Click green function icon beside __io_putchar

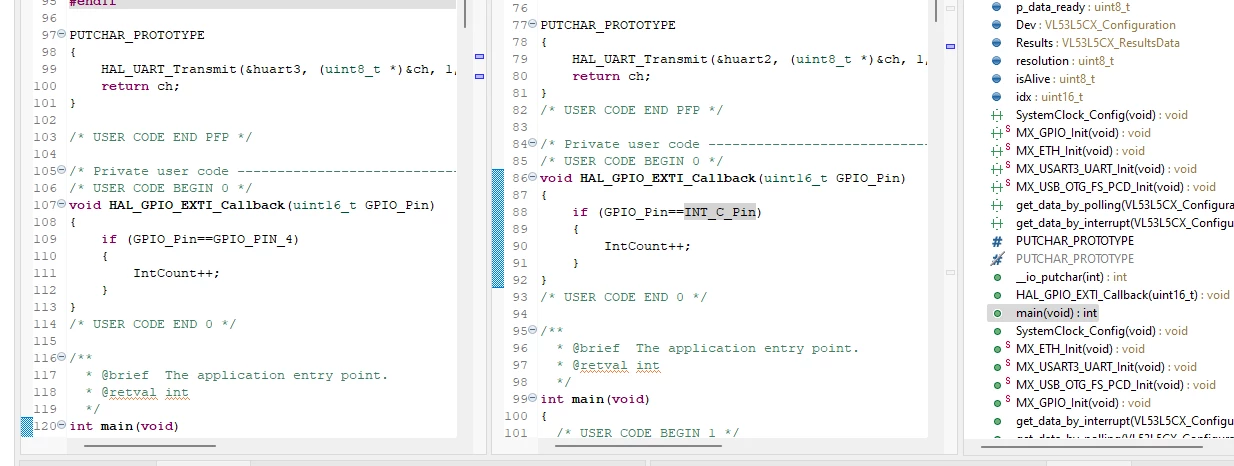996,277
